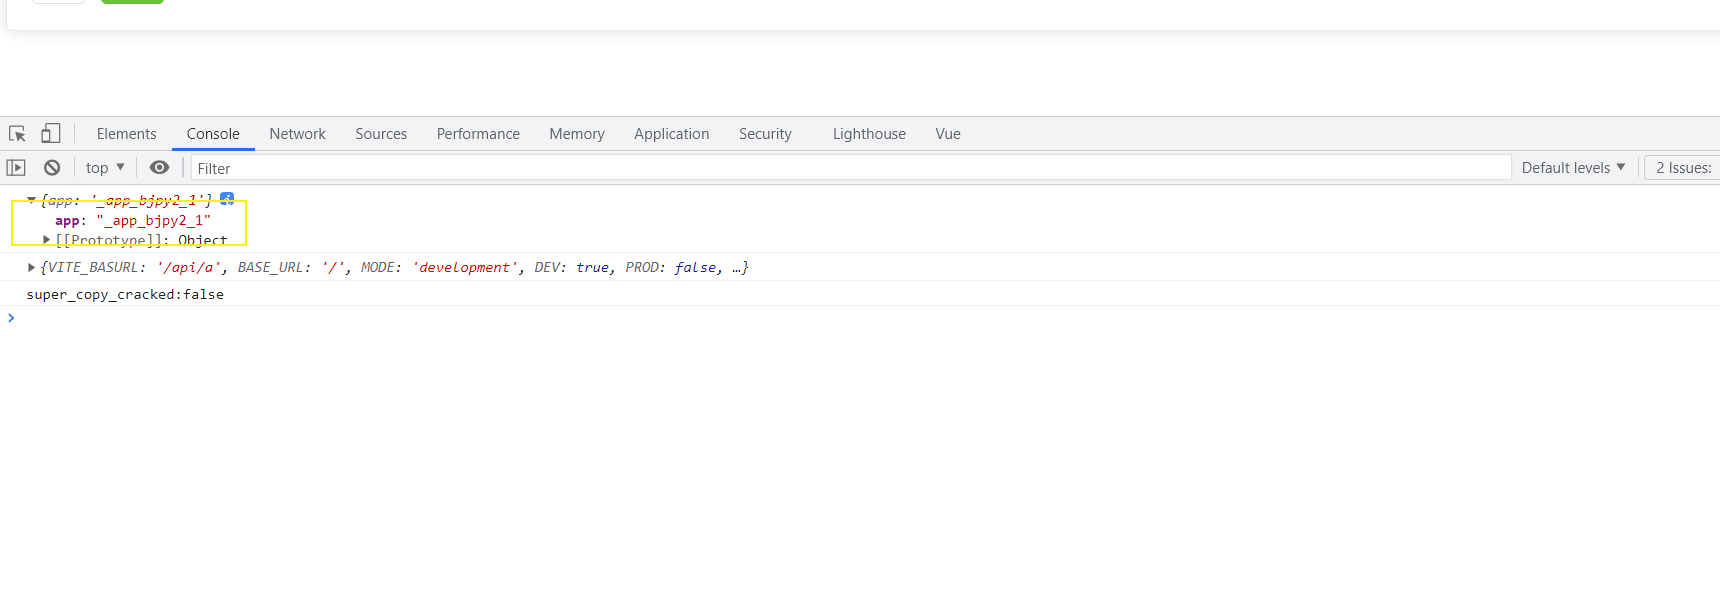Show the console sidebar panel
Viewport: 1720px width, 614px height.
[16, 168]
